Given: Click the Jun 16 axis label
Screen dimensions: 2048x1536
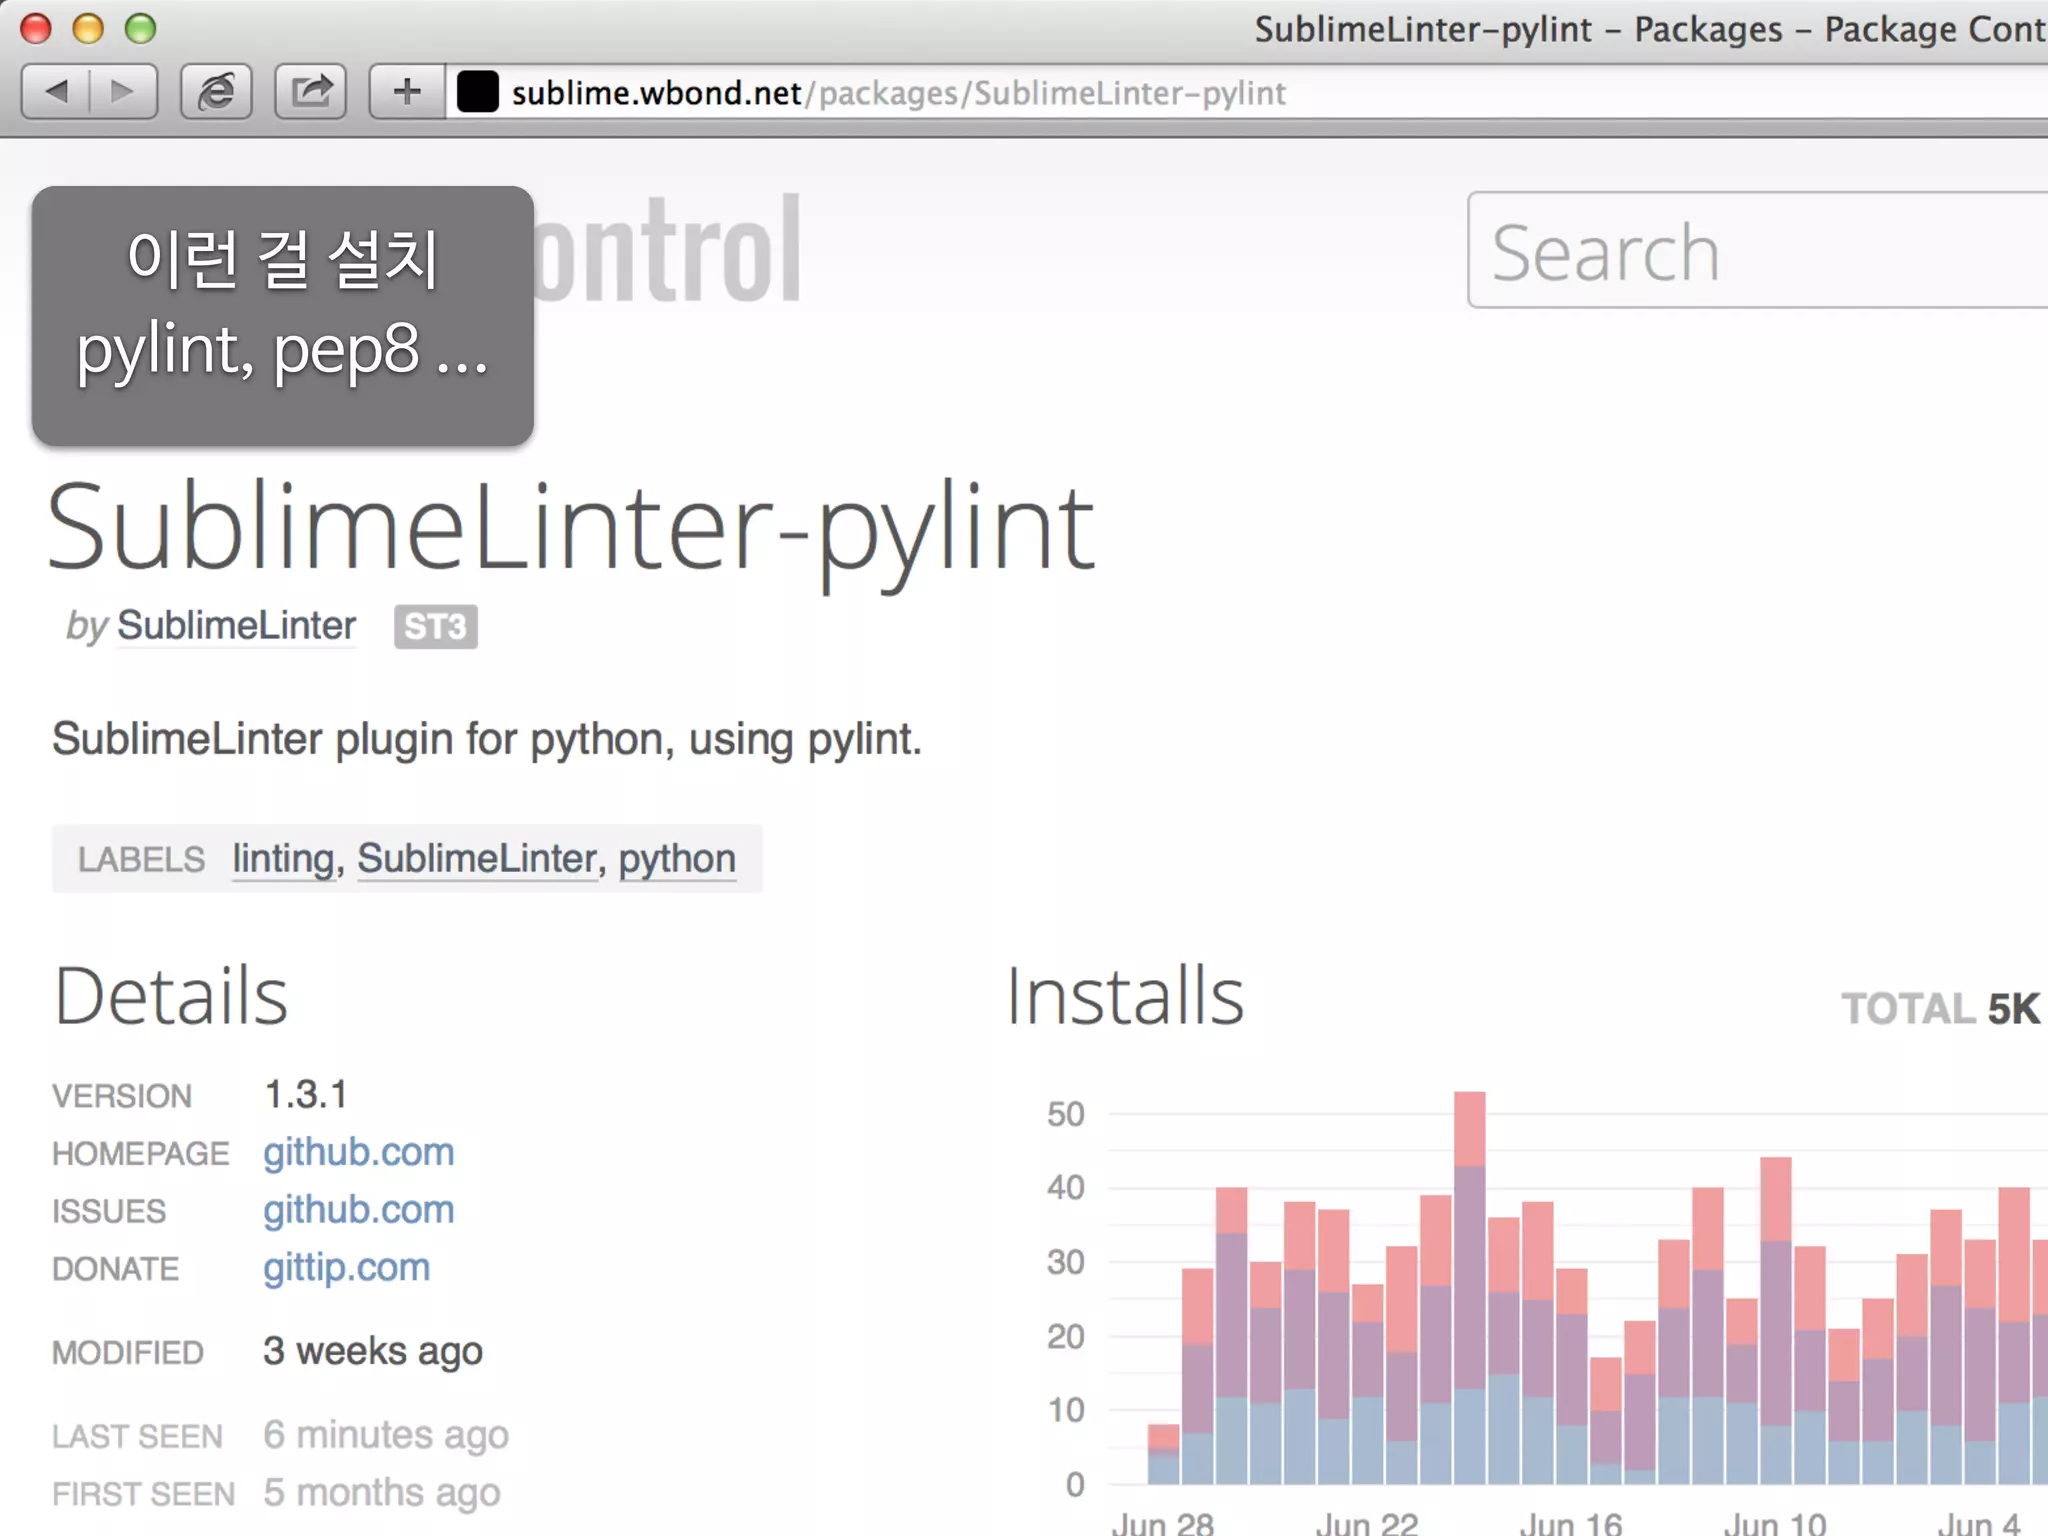Looking at the screenshot, I should coord(1571,1523).
